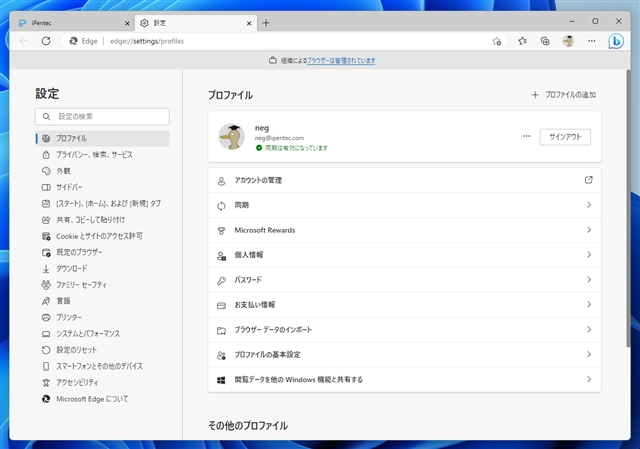Expand the パスワード row chevron

pos(589,280)
